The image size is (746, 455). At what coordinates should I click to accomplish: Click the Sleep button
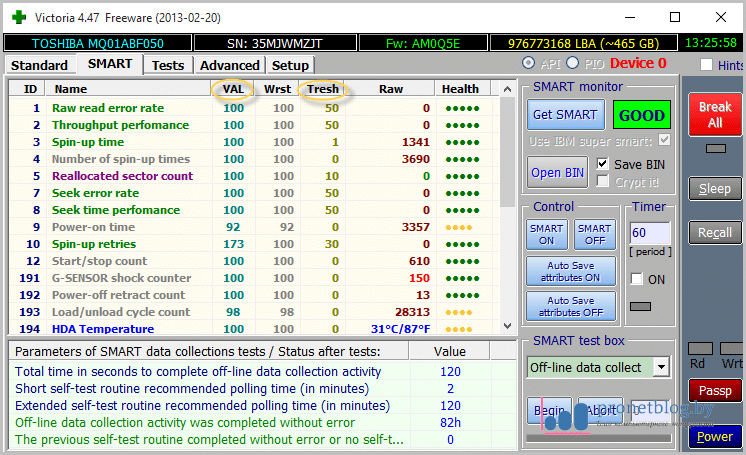click(715, 189)
